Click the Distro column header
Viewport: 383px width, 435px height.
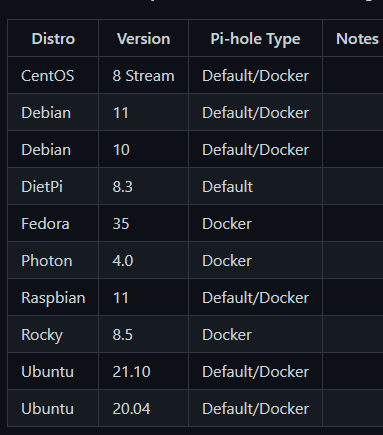[53, 39]
